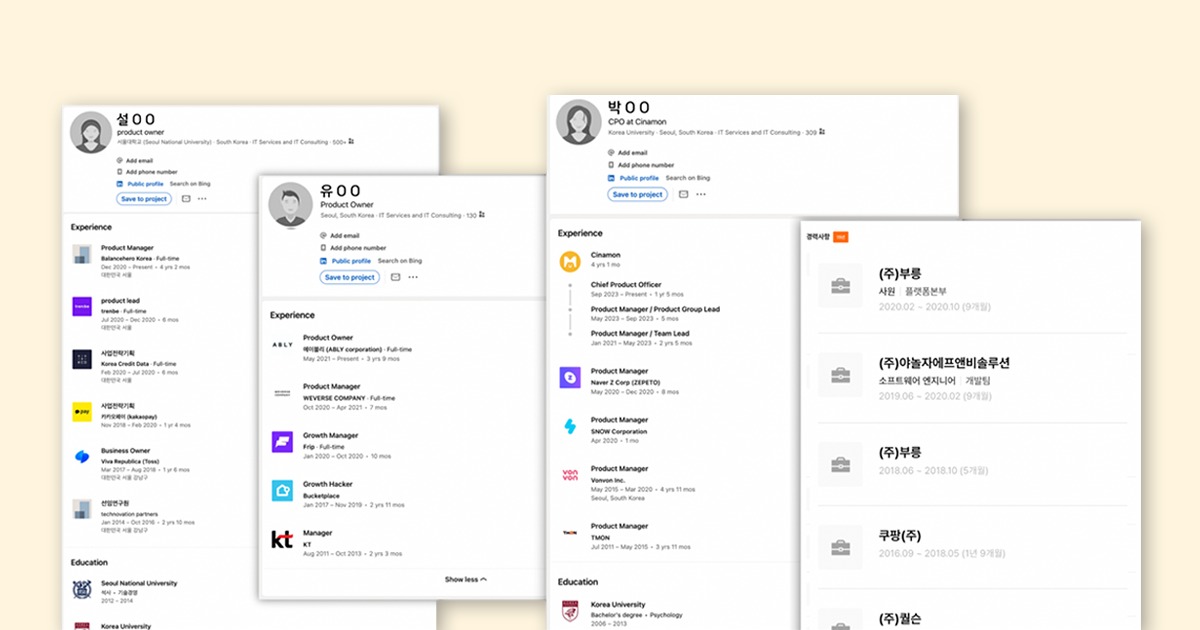The image size is (1200, 630).
Task: Open the three-dot more menu on 박OO's profile
Action: point(701,194)
